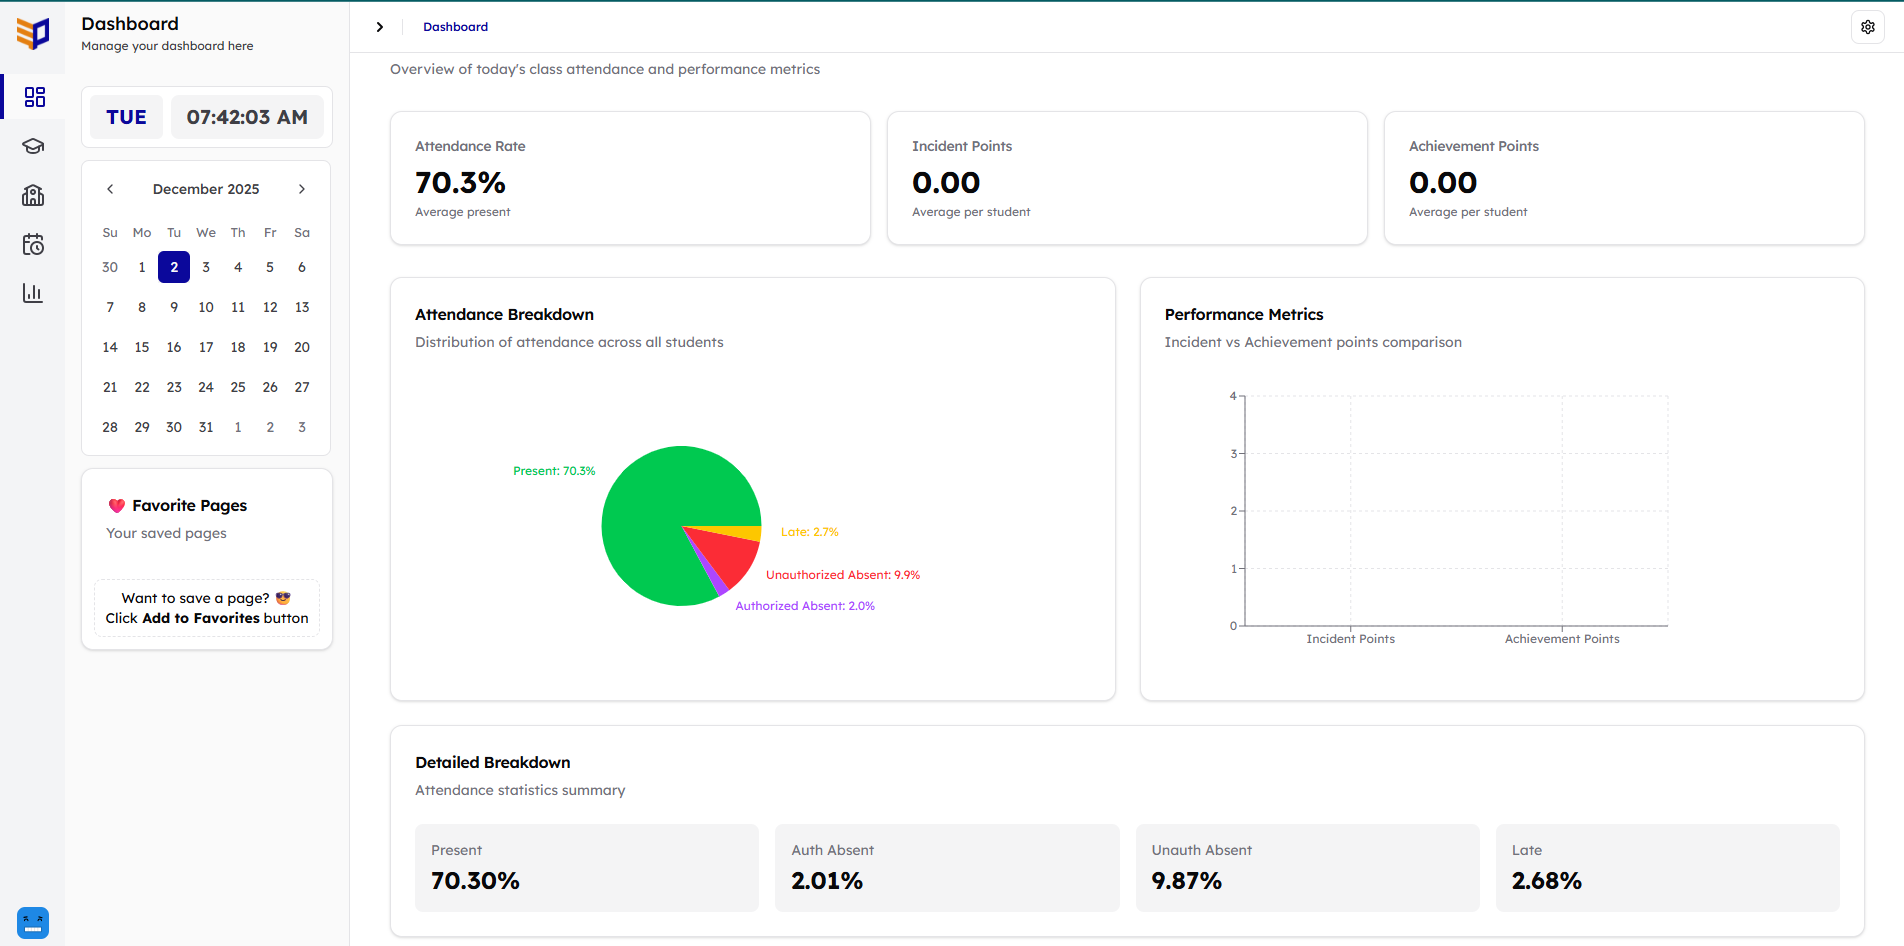Screen dimensions: 1904x946
Task: Click the Late 2.68% statistic tile
Action: [1667, 867]
